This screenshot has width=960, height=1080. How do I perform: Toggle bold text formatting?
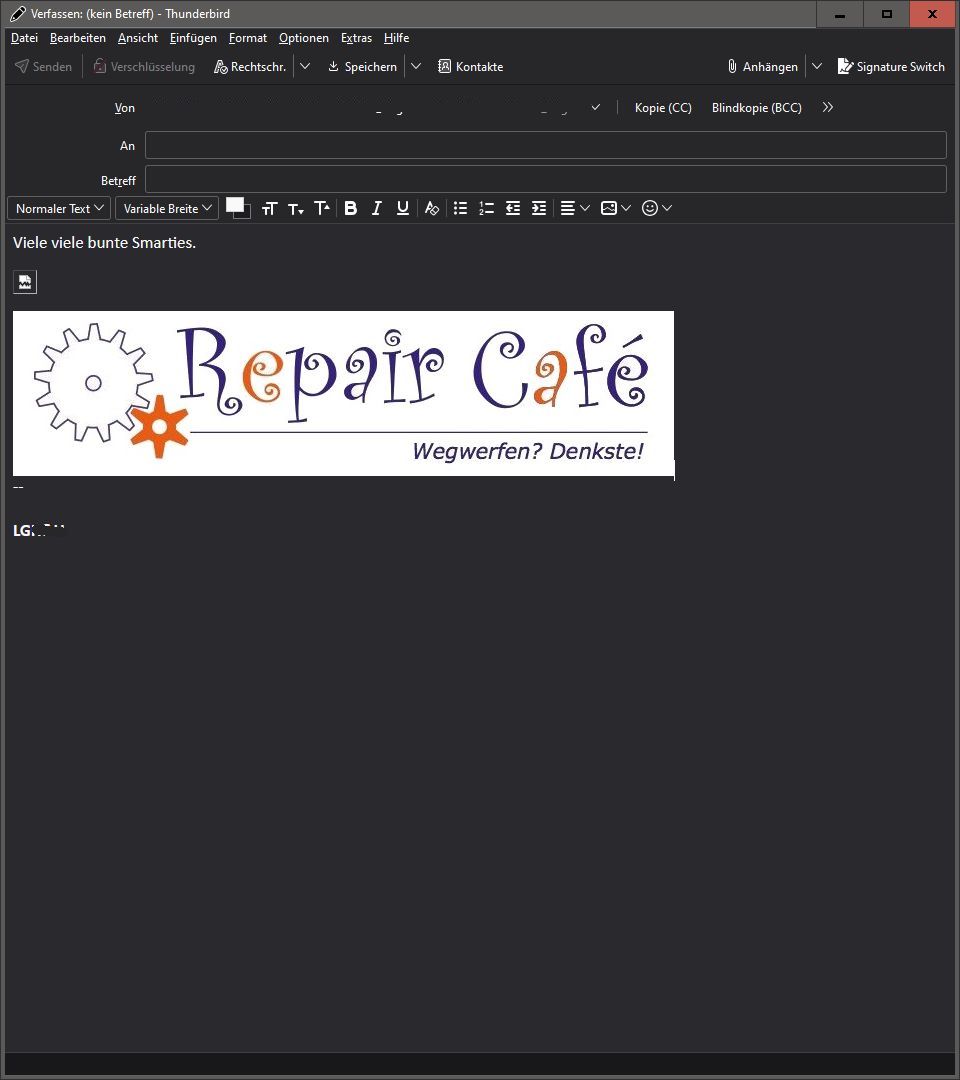(x=351, y=208)
